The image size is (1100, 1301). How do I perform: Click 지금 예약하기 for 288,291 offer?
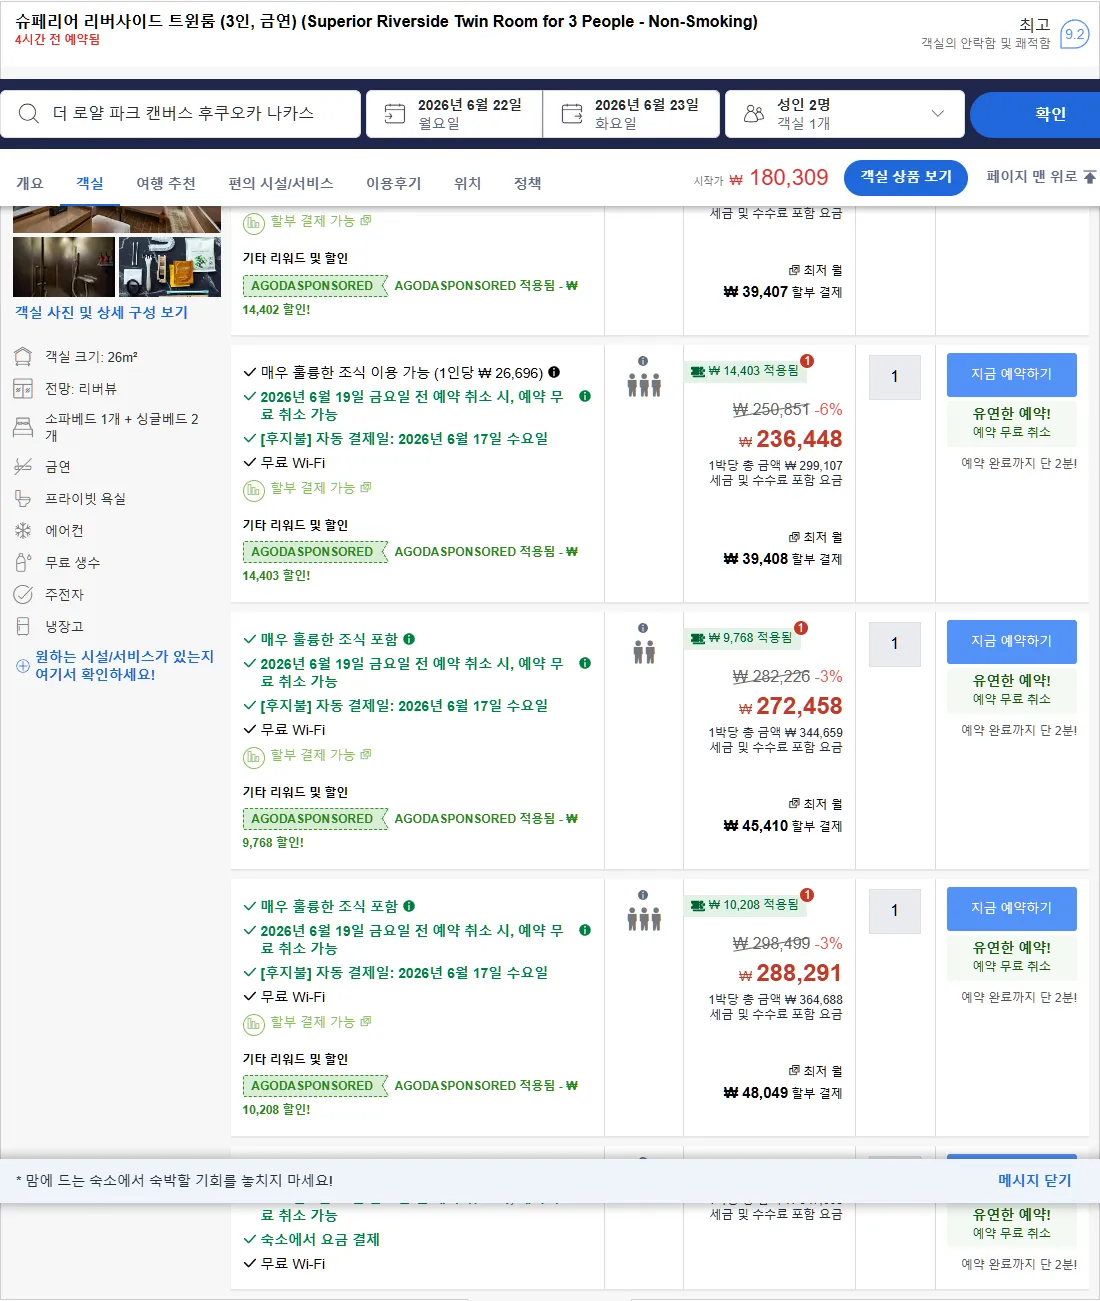pyautogui.click(x=1012, y=908)
